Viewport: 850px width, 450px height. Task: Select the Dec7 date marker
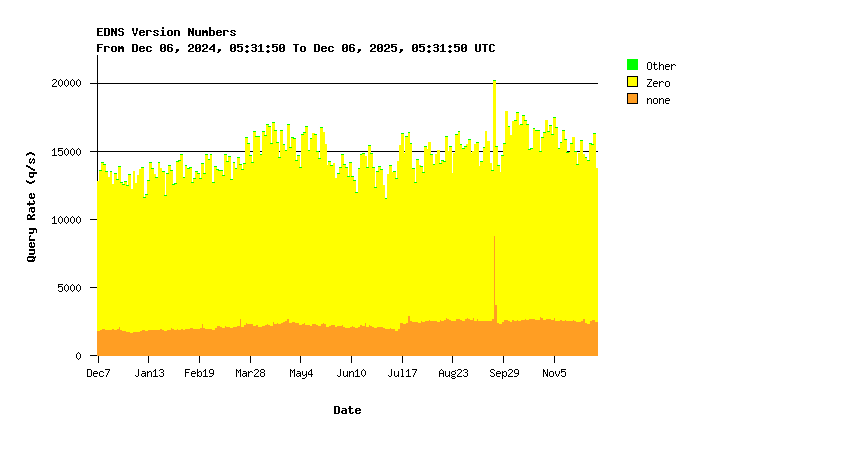pyautogui.click(x=98, y=373)
